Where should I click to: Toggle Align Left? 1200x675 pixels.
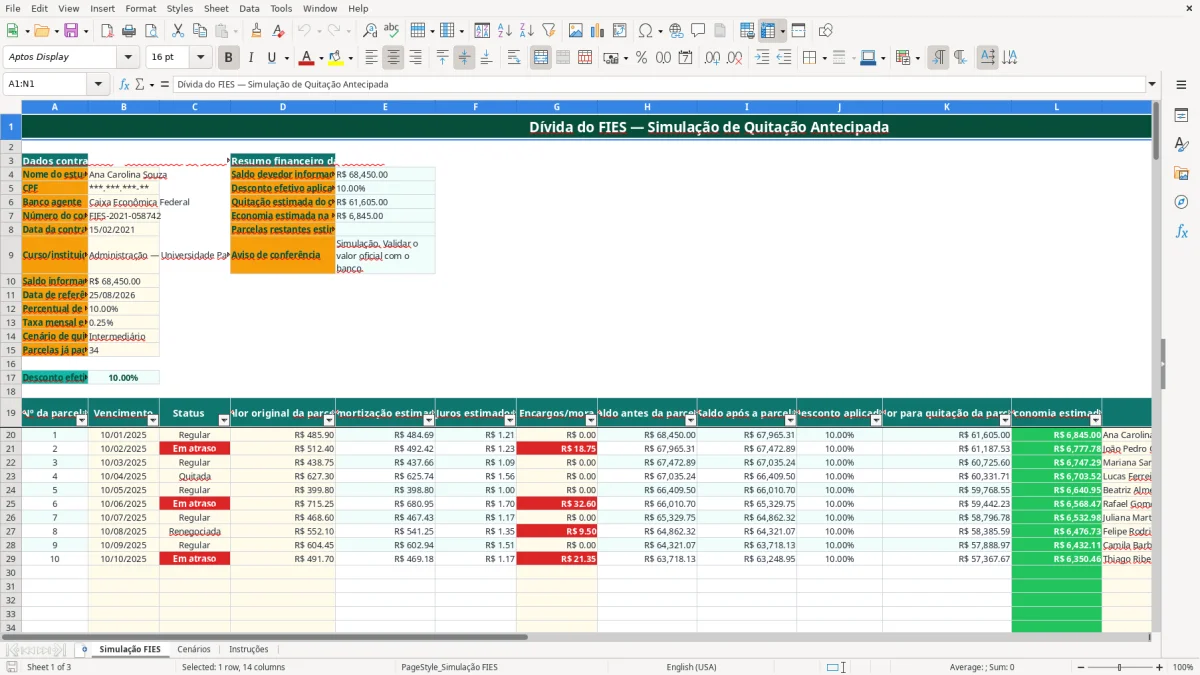pyautogui.click(x=371, y=58)
